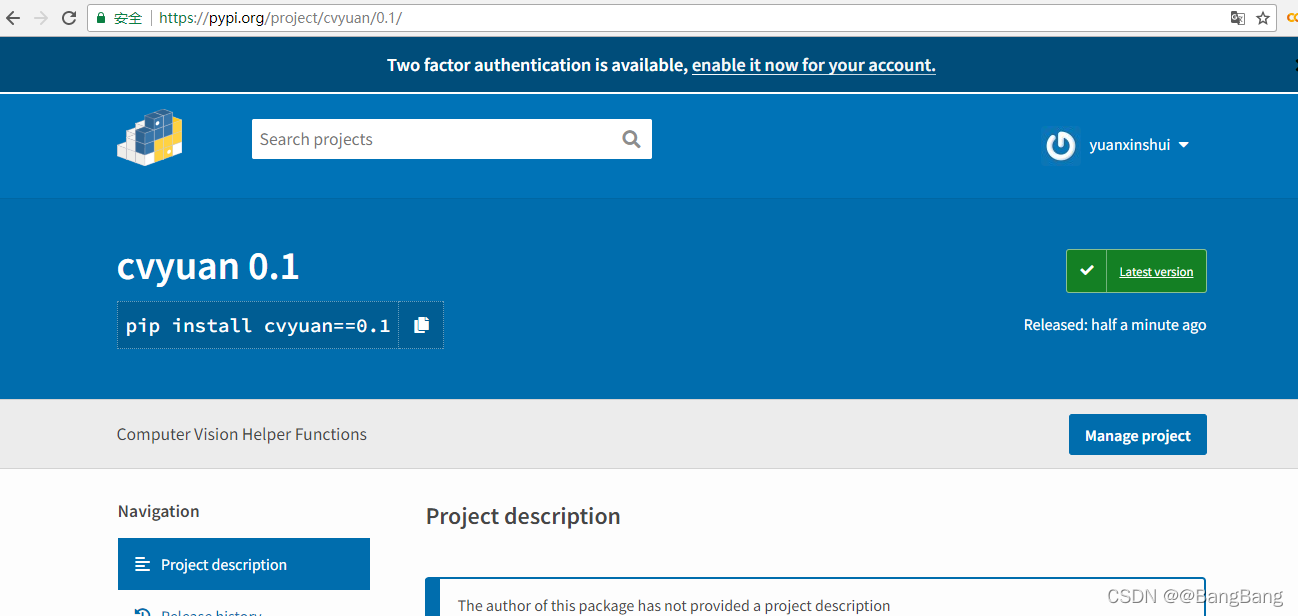Expand the yuanxinshui account dropdown arrow
The height and width of the screenshot is (616, 1298).
(x=1184, y=145)
